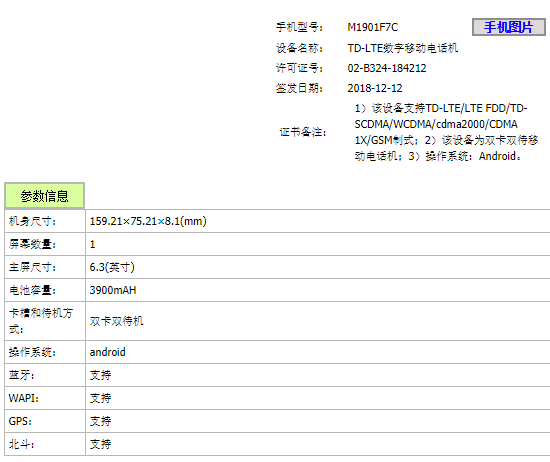The height and width of the screenshot is (462, 550).
Task: Select the 机身尺寸 dimensions value
Action: tap(148, 221)
